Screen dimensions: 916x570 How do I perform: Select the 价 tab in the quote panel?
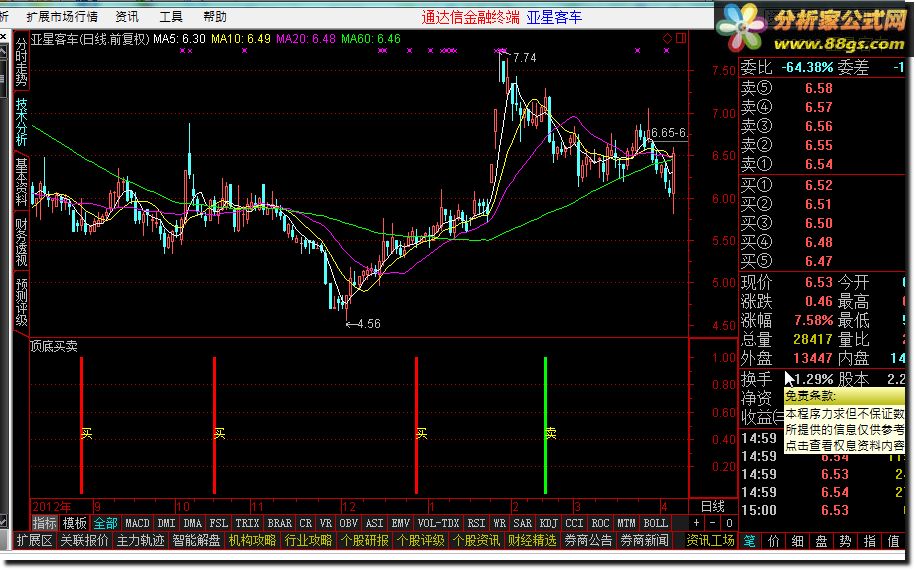773,541
